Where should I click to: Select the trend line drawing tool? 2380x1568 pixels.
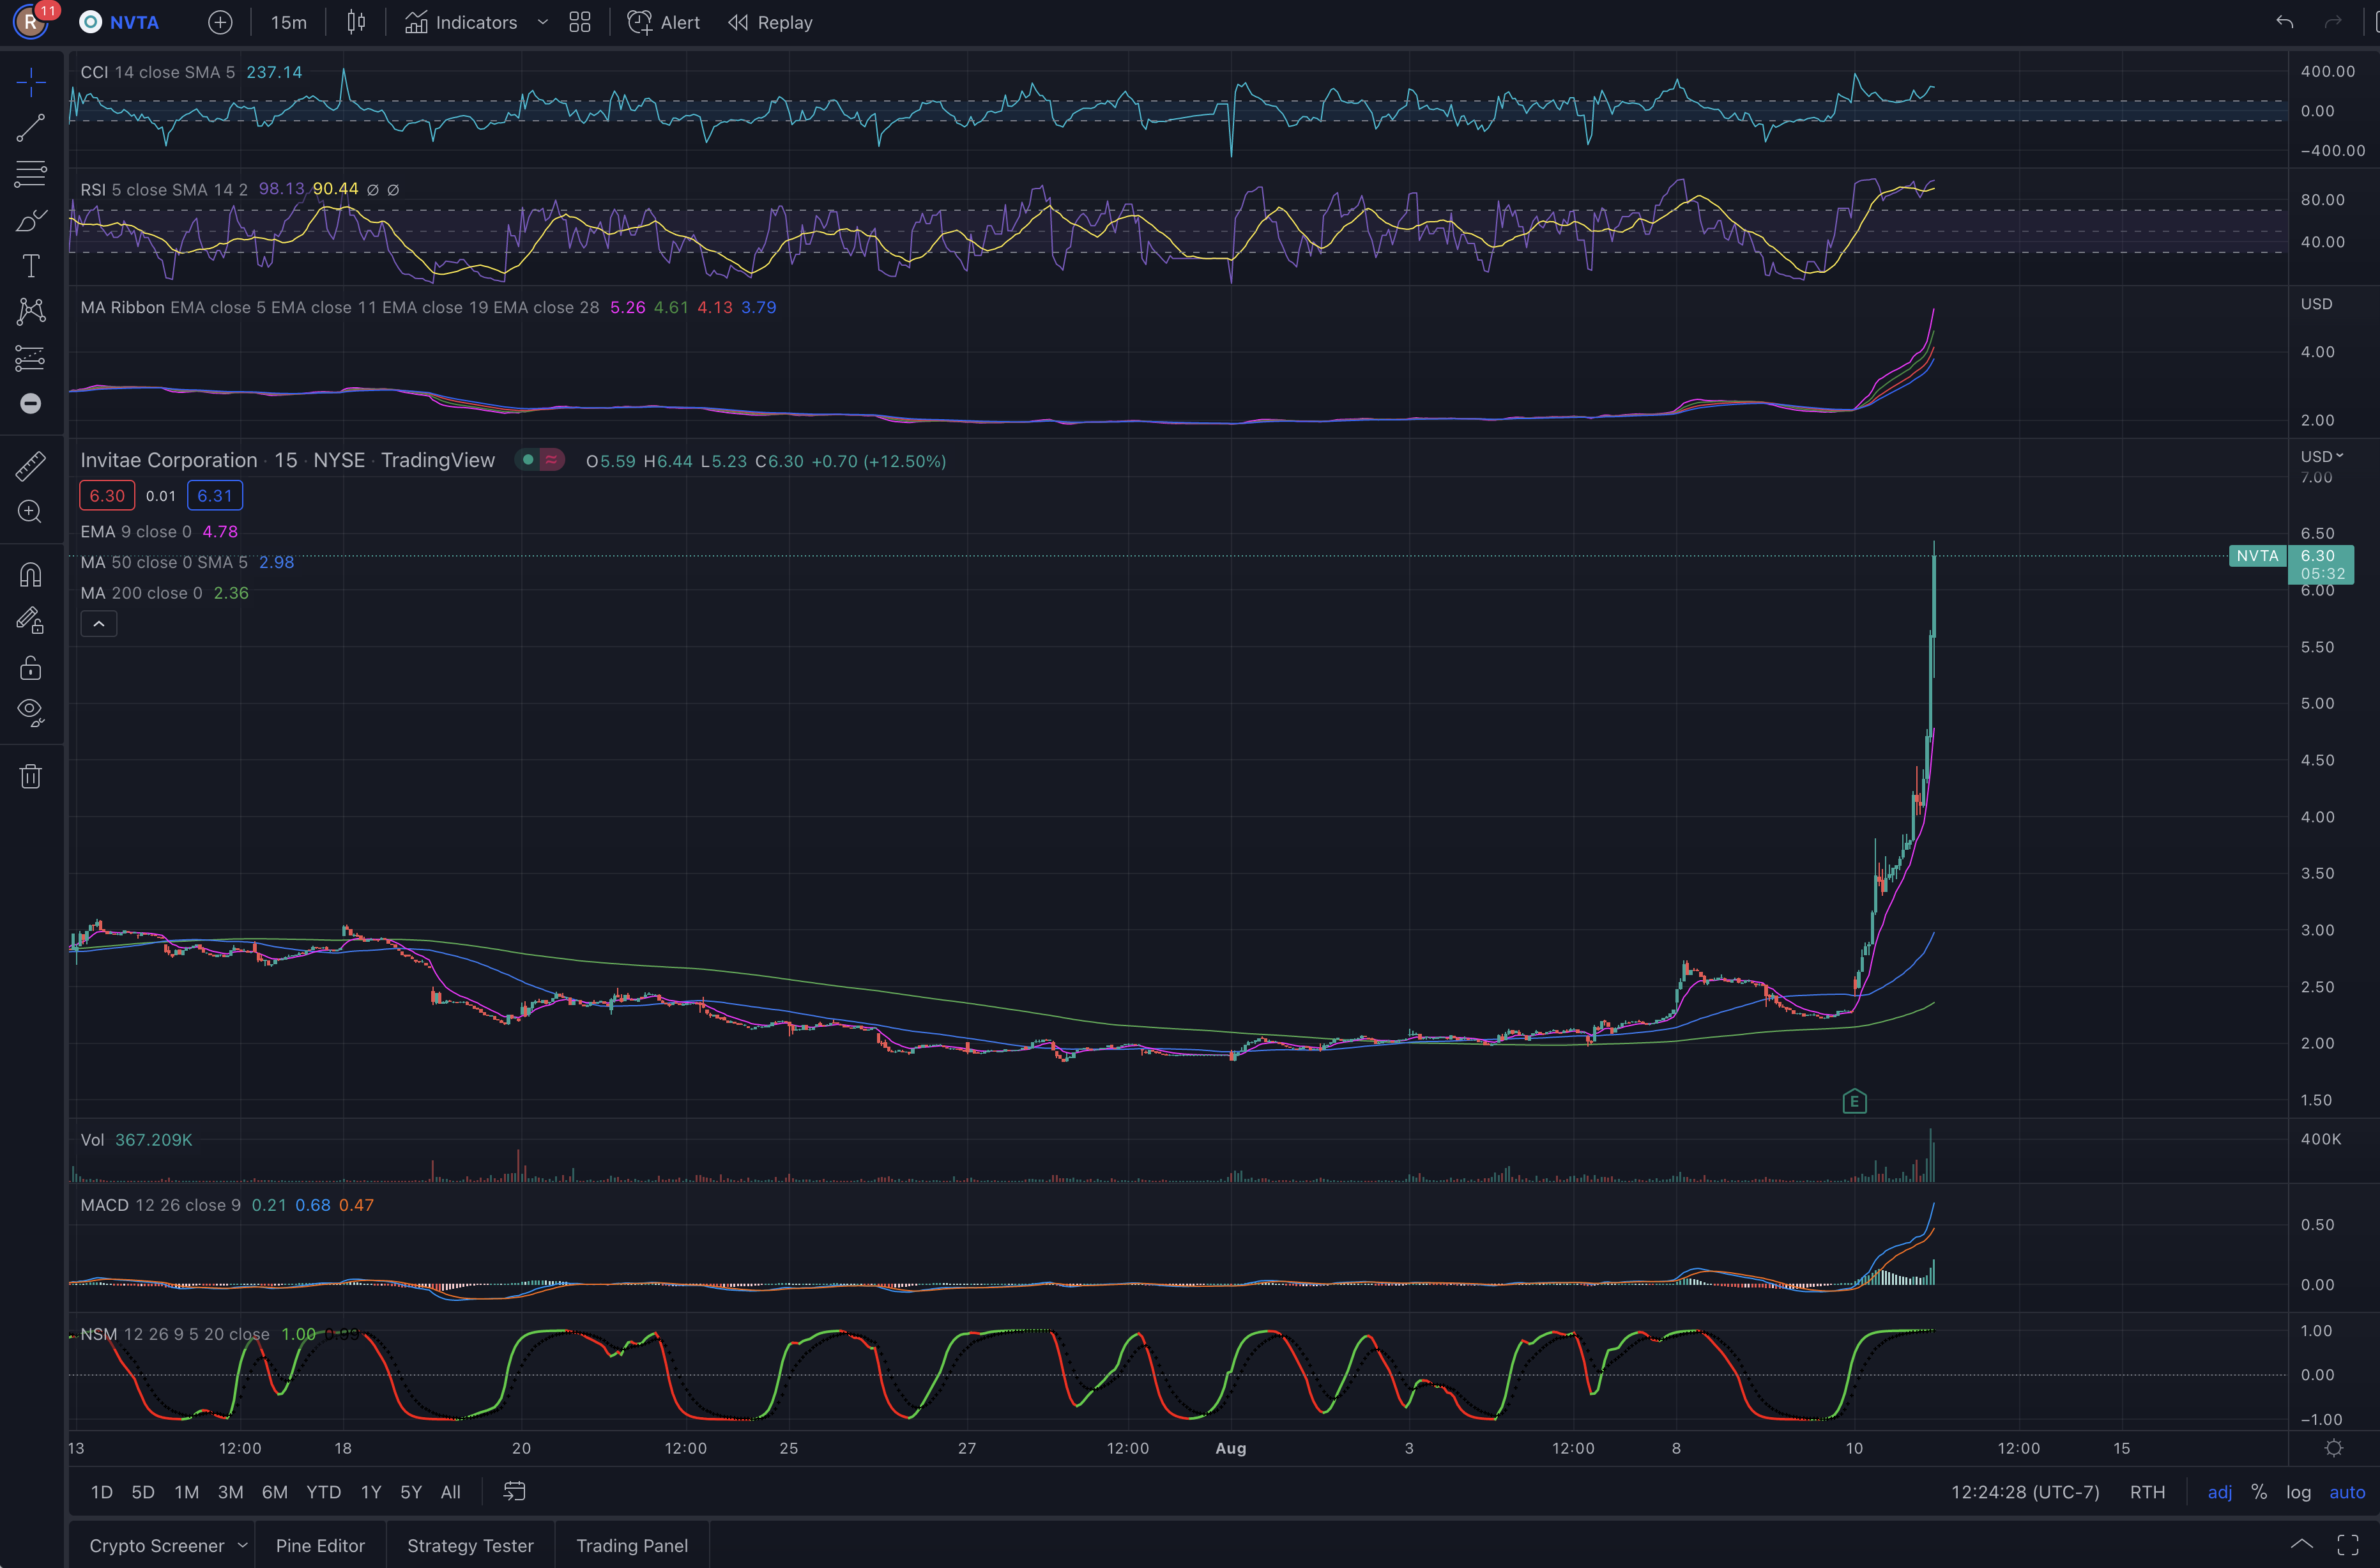click(x=31, y=128)
